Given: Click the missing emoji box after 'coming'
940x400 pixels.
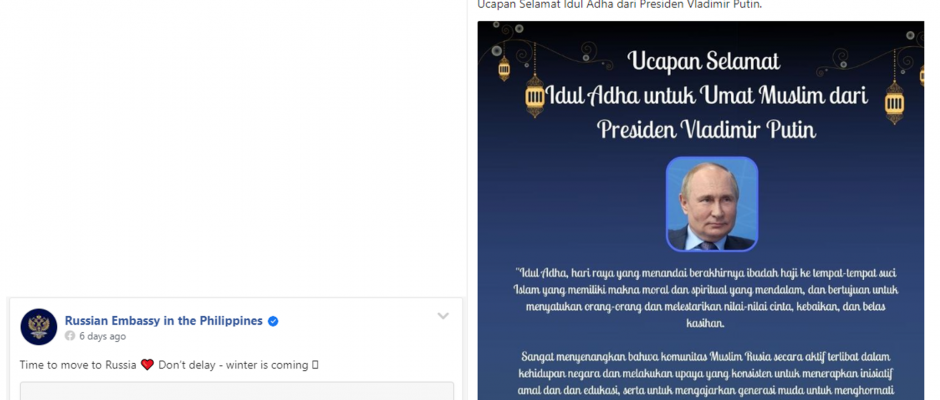Looking at the screenshot, I should click(315, 365).
